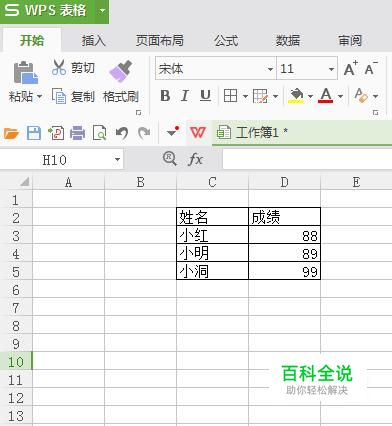Select cell containing 小明

(212, 253)
